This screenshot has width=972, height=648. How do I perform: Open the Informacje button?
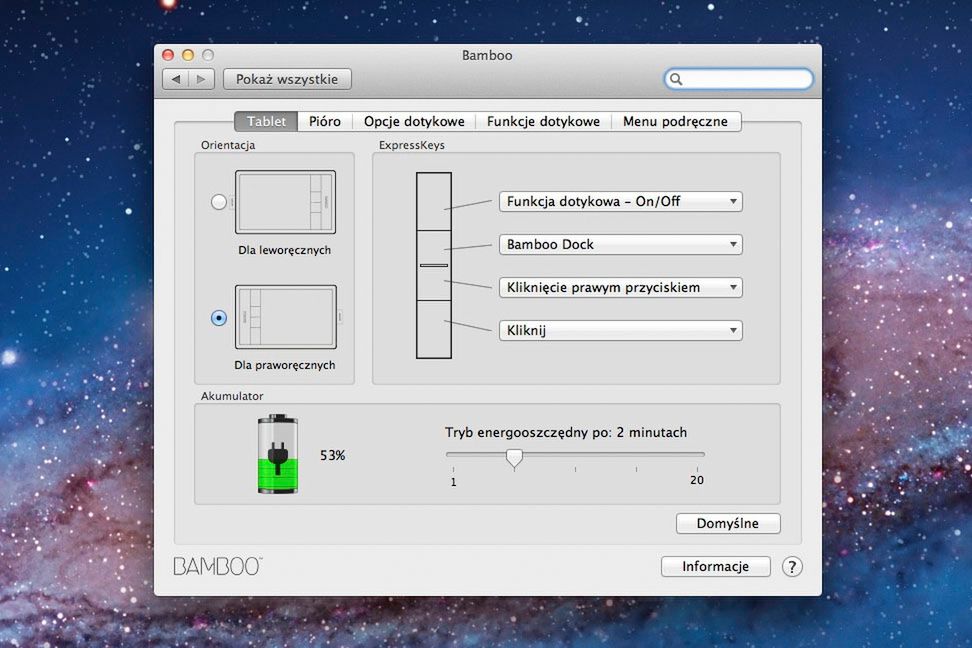click(x=715, y=566)
